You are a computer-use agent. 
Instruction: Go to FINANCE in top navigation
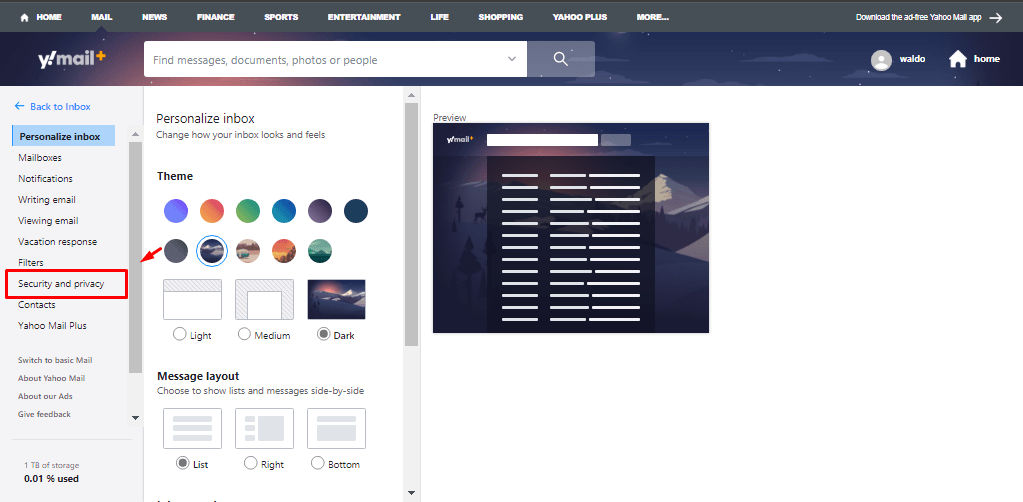tap(216, 18)
